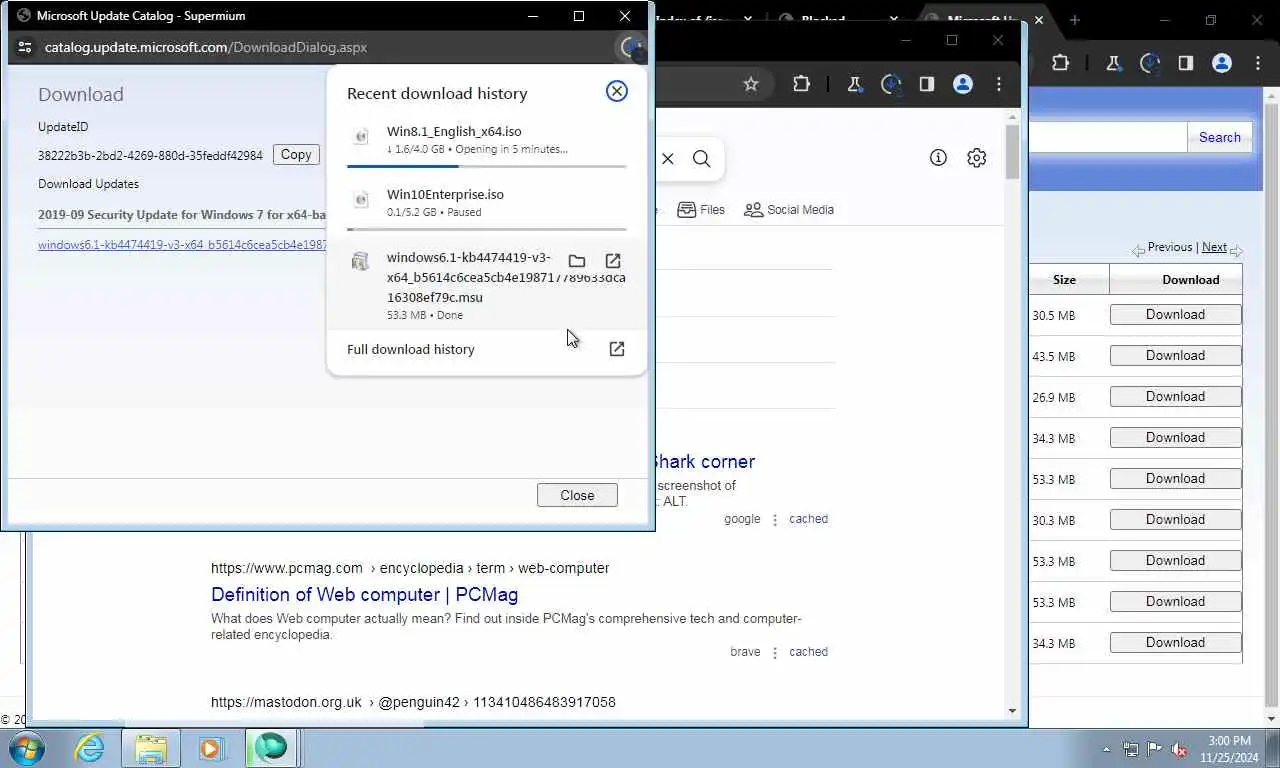
Task: Open three-dot options beside google source
Action: point(774,520)
